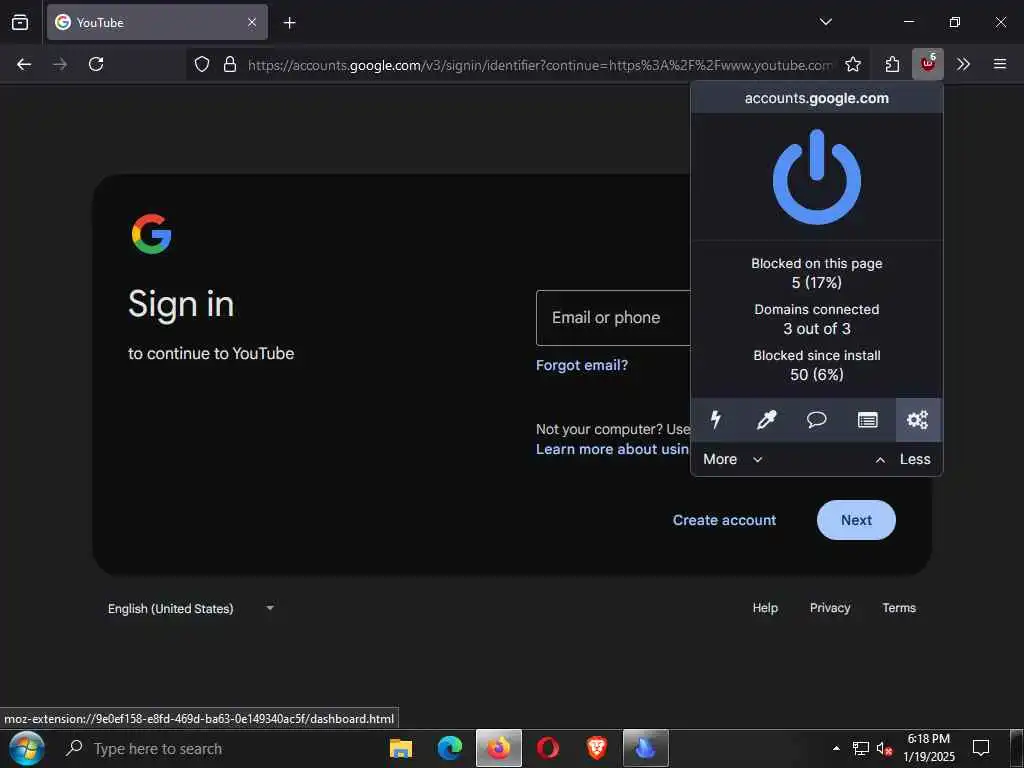The height and width of the screenshot is (768, 1024).
Task: Go back to the previous page
Action: tap(24, 64)
